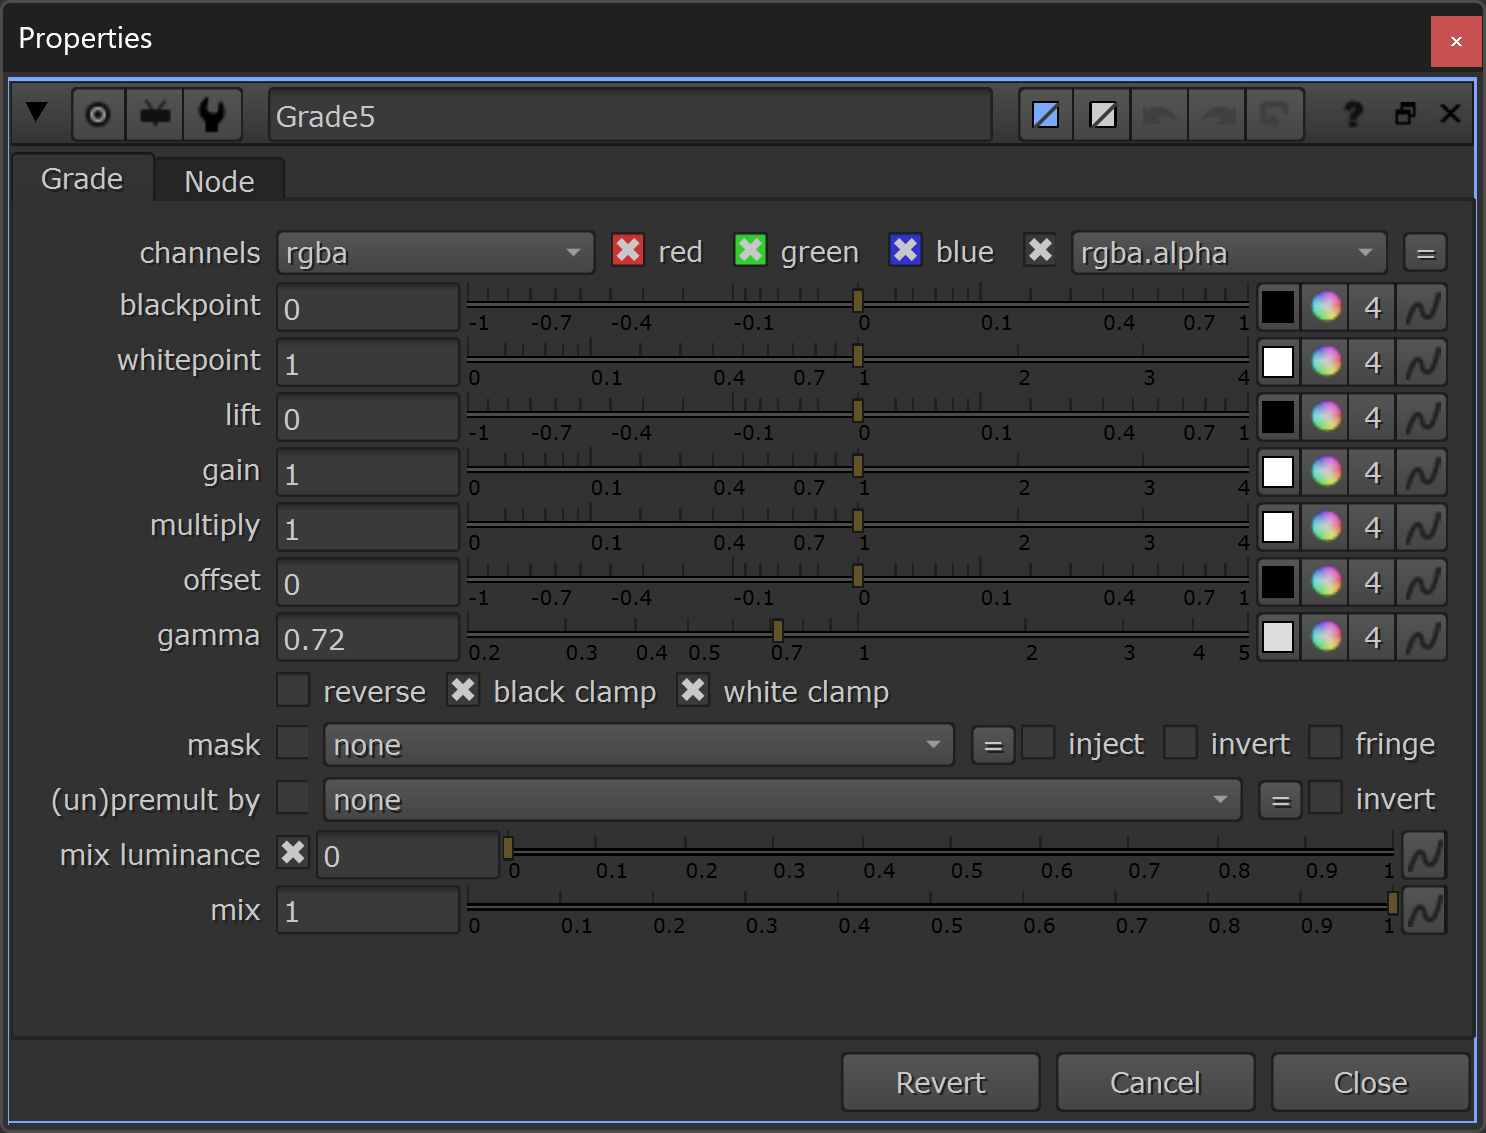
Task: Enable the mask checkbox
Action: tap(293, 743)
